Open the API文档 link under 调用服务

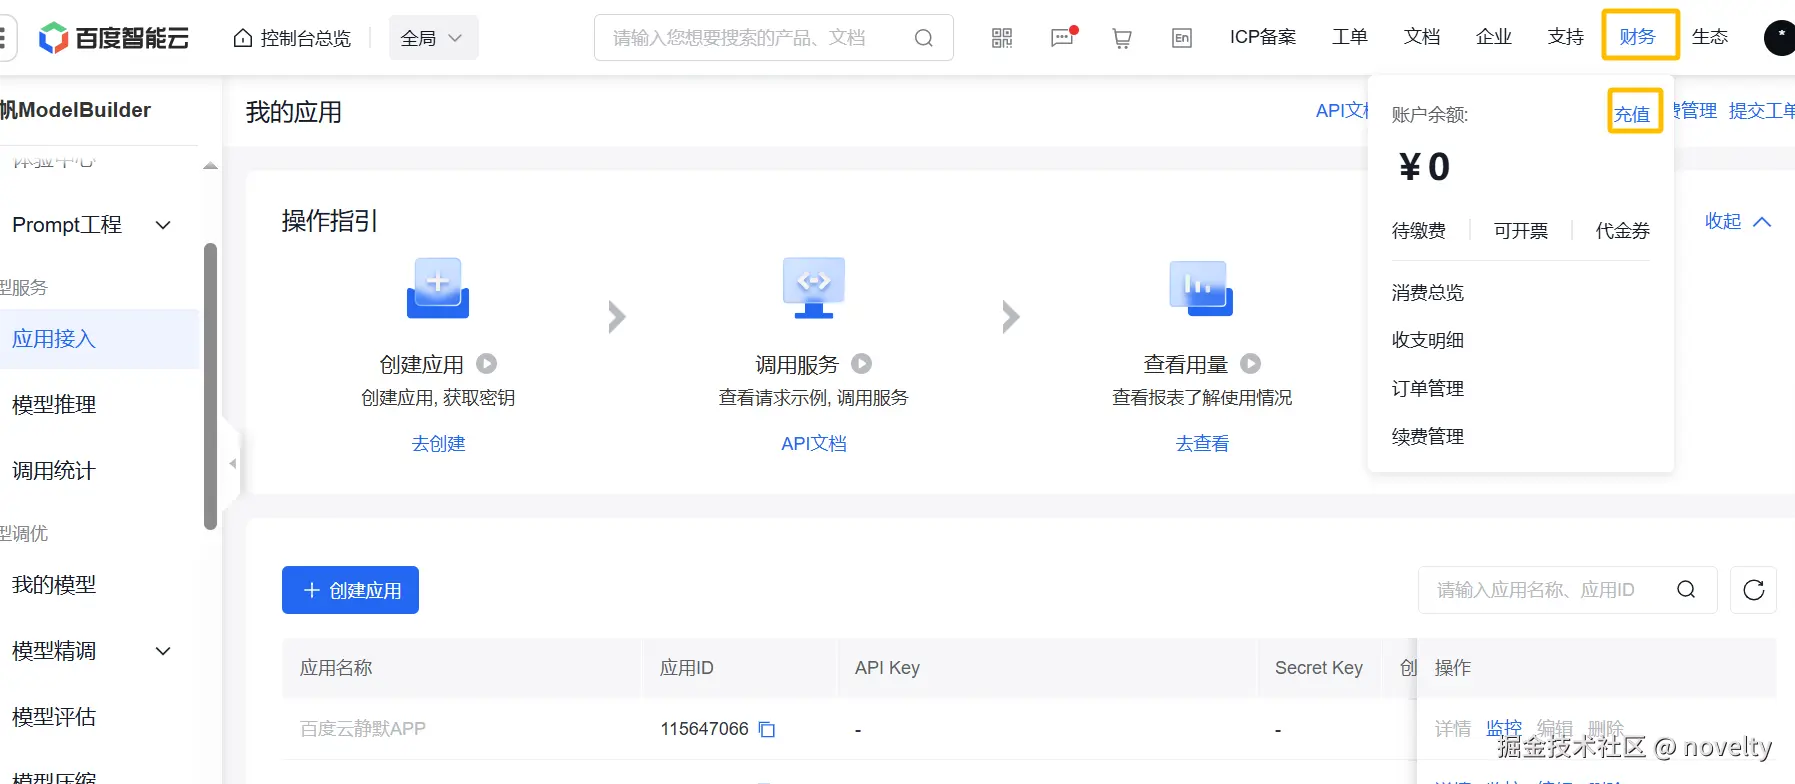[x=814, y=444]
